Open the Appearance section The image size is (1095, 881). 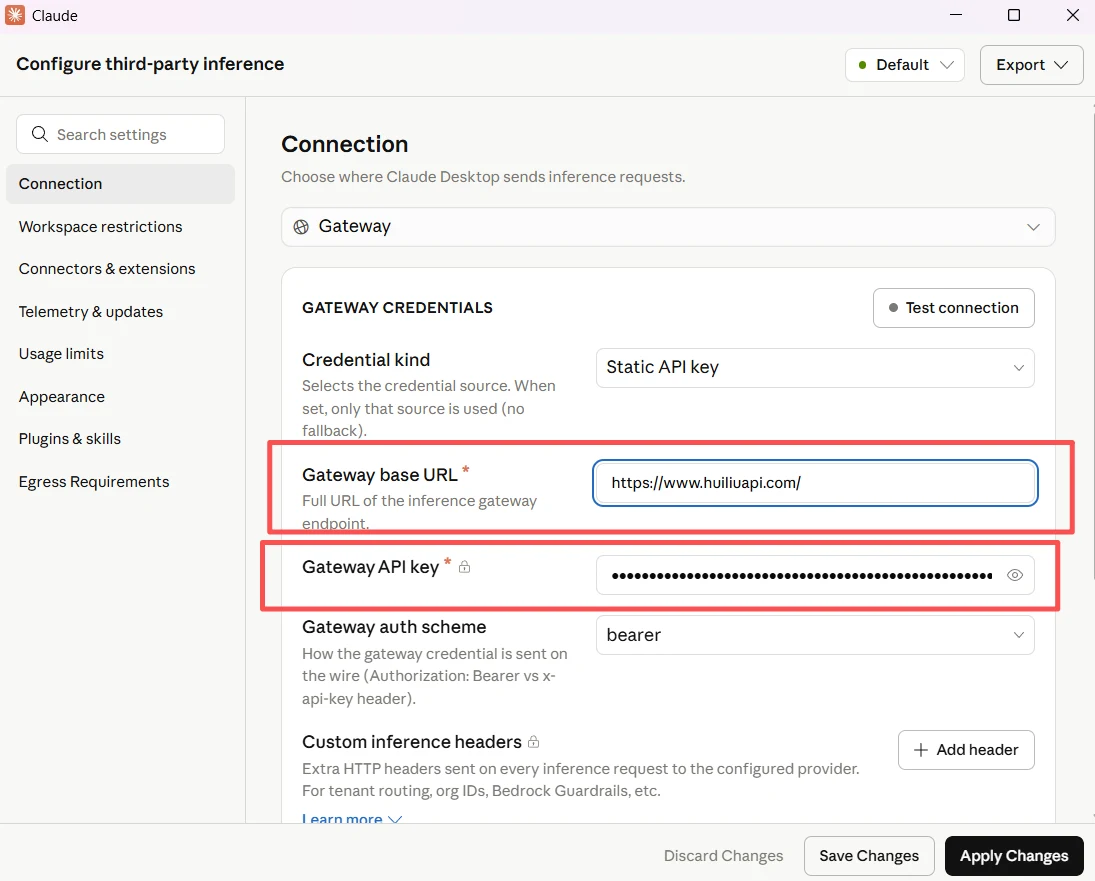click(61, 397)
